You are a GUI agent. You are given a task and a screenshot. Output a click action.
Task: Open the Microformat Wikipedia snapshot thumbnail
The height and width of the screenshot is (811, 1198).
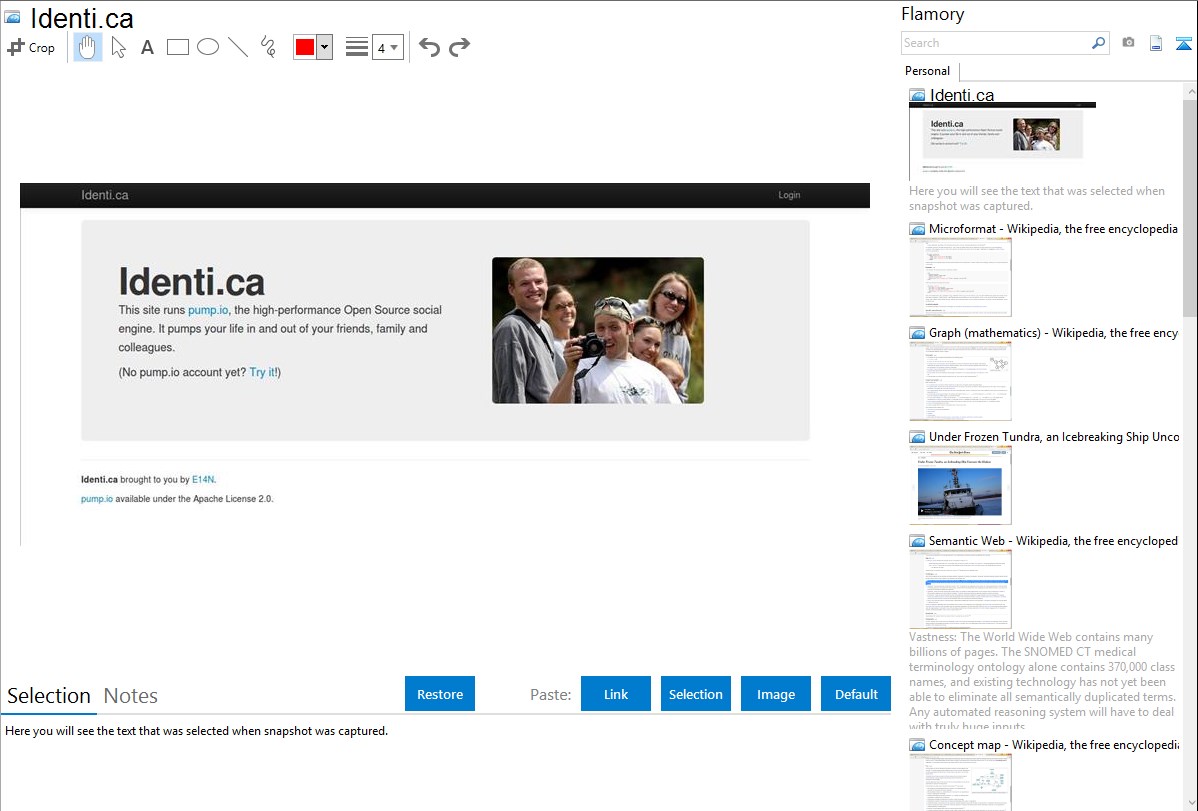click(960, 277)
